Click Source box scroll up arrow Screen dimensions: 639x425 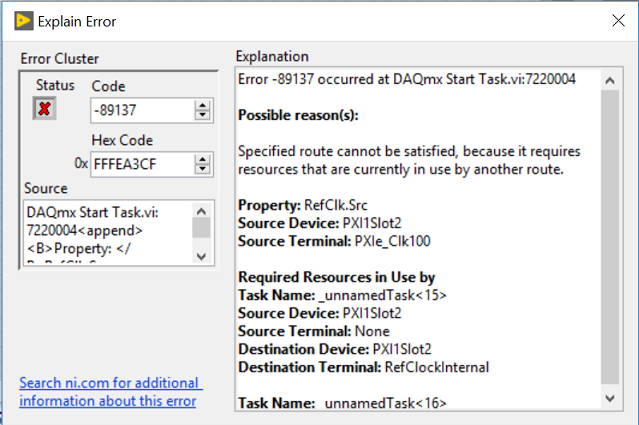pyautogui.click(x=201, y=211)
